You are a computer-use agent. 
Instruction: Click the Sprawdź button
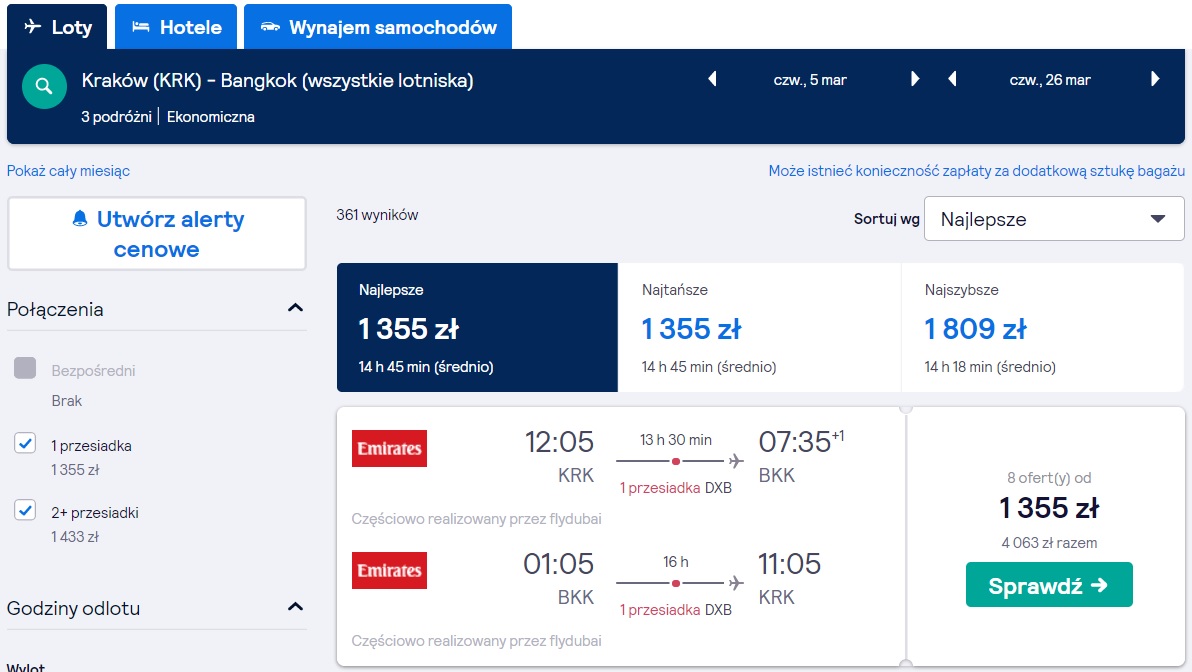pos(1049,585)
